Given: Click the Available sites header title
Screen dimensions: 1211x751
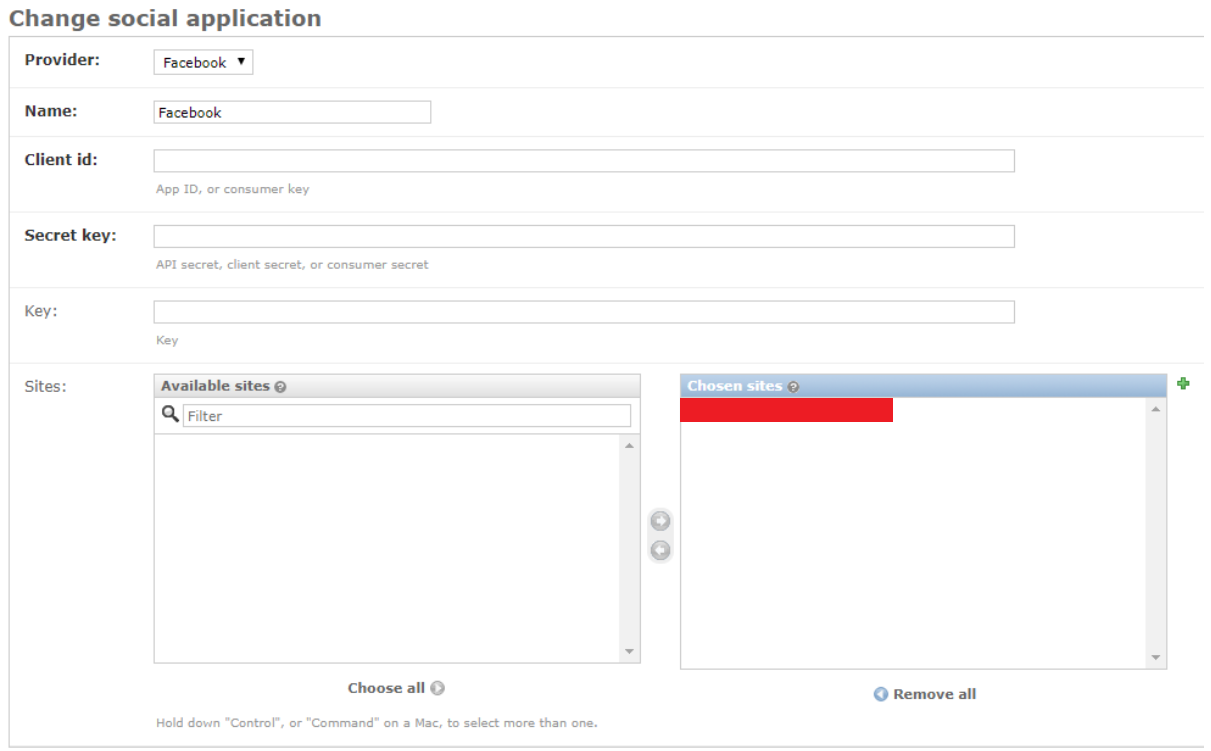Looking at the screenshot, I should coord(215,386).
